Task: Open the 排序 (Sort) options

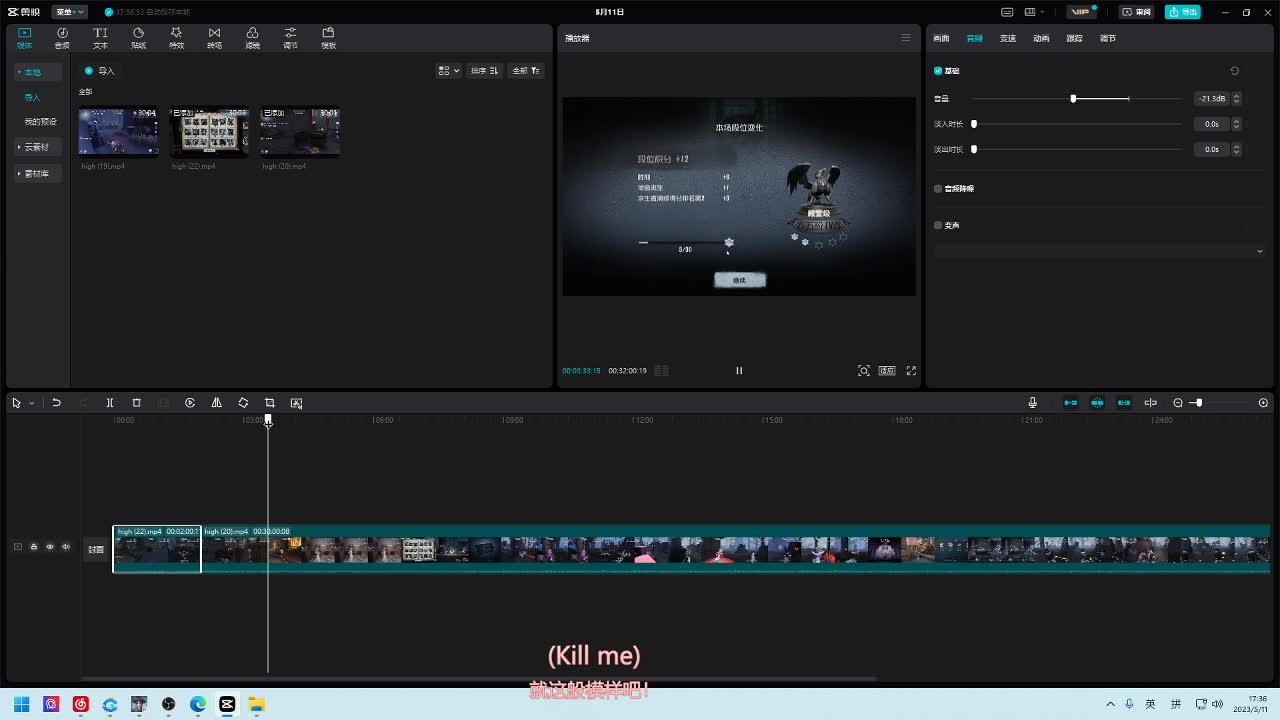Action: (x=484, y=71)
